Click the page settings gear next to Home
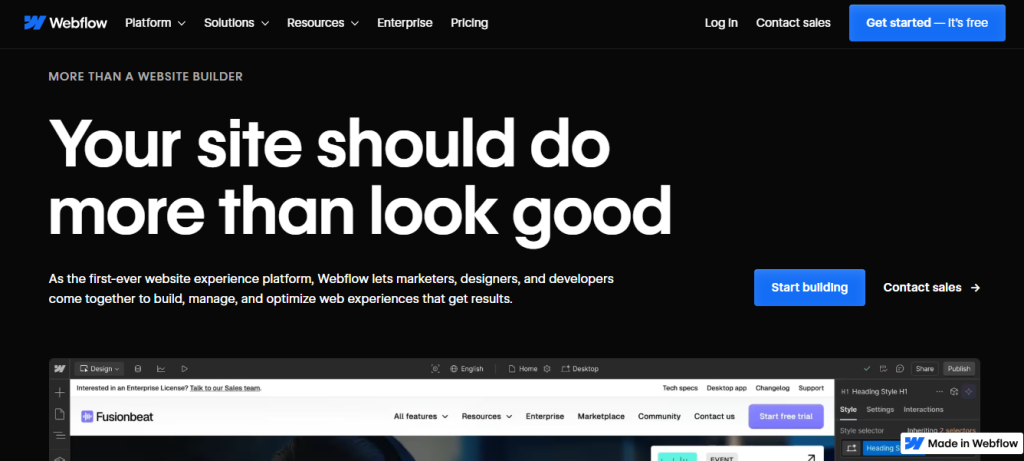 click(x=547, y=369)
